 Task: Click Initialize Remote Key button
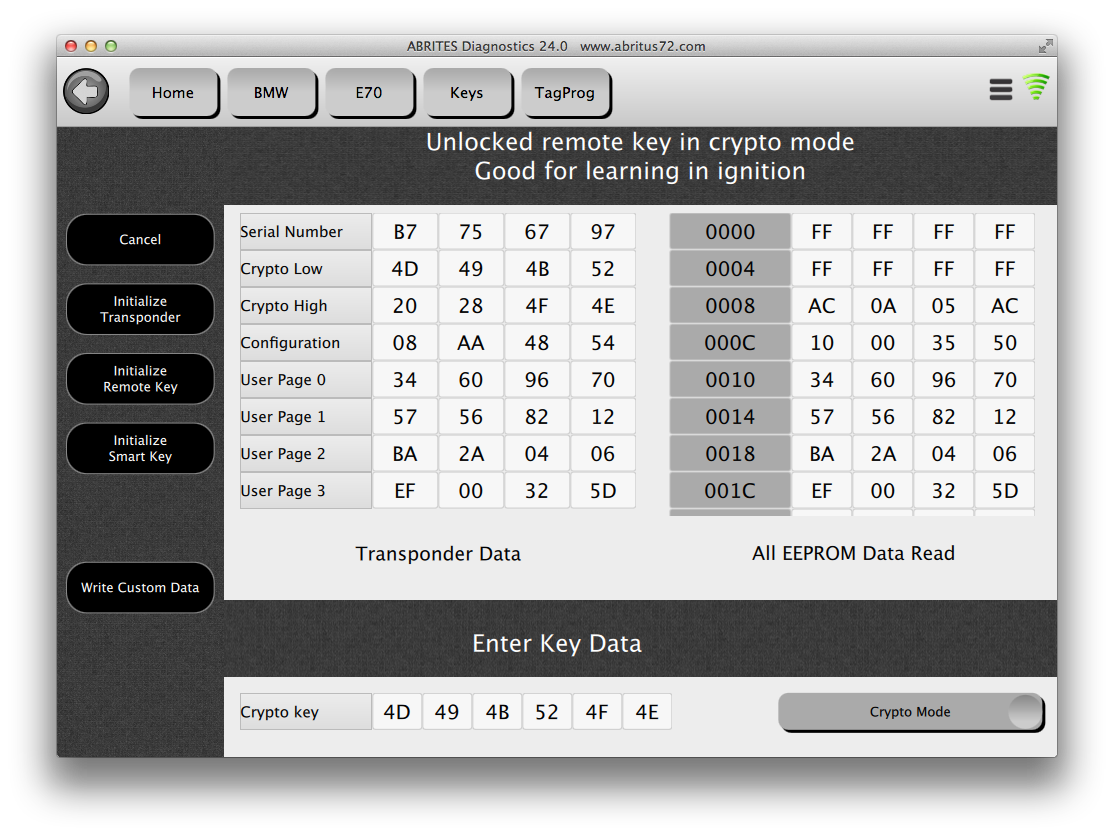point(140,379)
